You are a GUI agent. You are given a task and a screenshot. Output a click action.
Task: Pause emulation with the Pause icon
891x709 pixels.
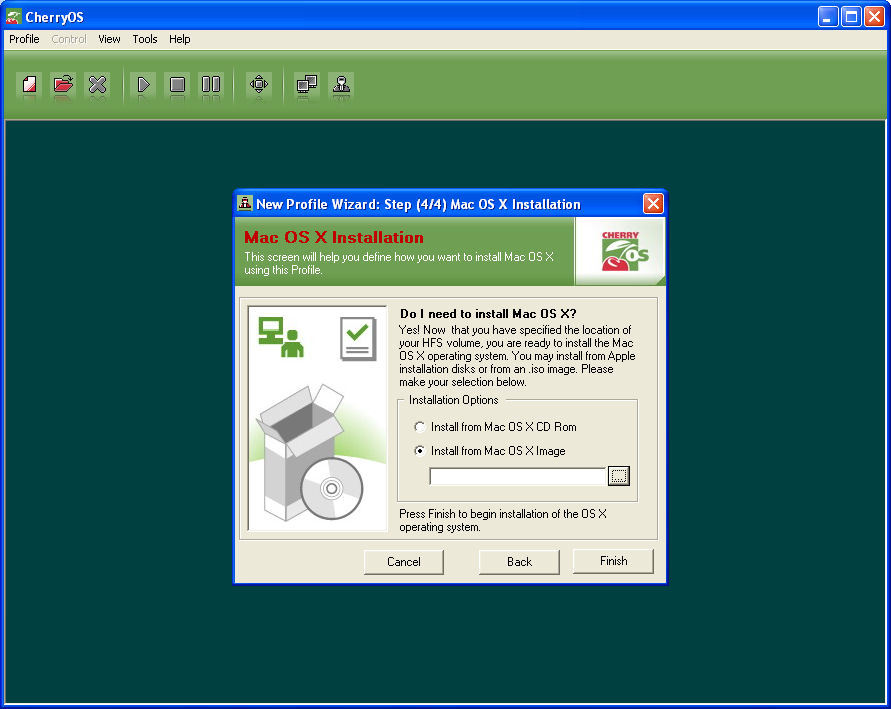click(x=211, y=85)
